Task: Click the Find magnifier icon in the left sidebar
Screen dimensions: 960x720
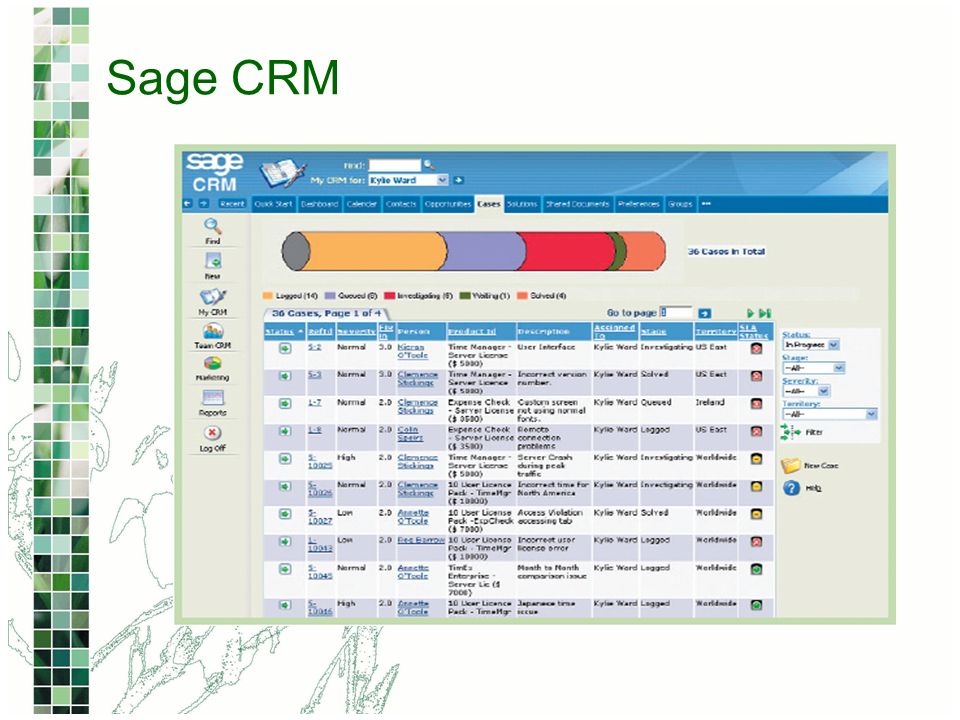Action: click(x=212, y=227)
